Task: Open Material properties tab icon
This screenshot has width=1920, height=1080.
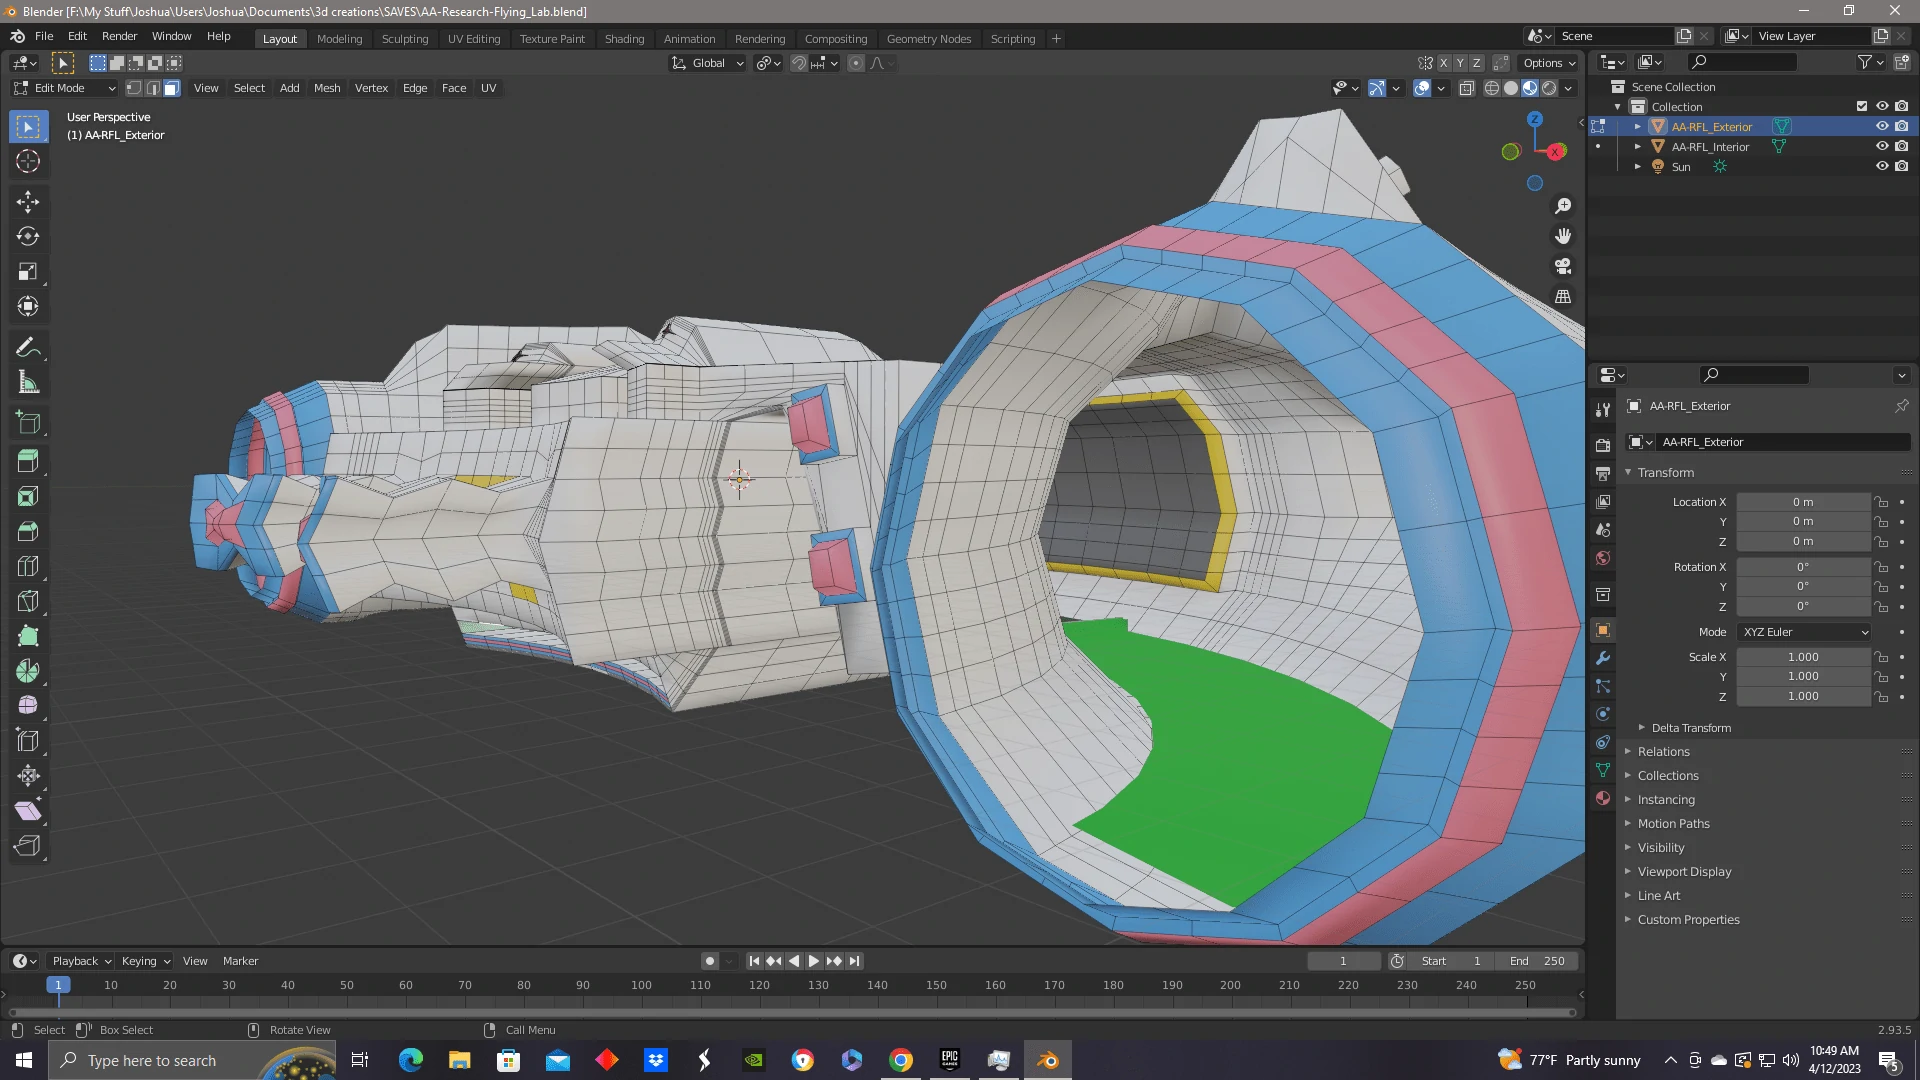Action: tap(1603, 798)
